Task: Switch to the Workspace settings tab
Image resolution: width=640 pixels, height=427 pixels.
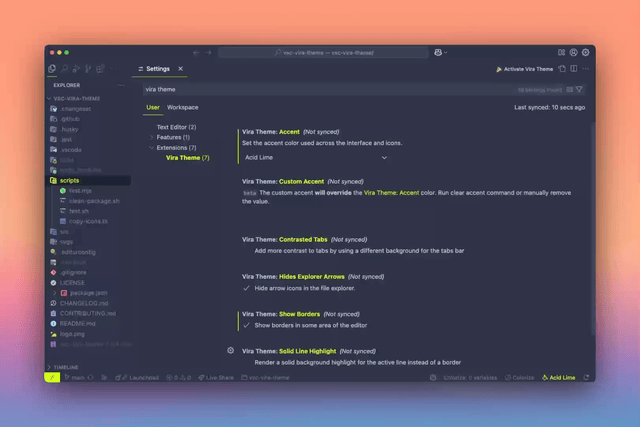Action: [x=182, y=107]
